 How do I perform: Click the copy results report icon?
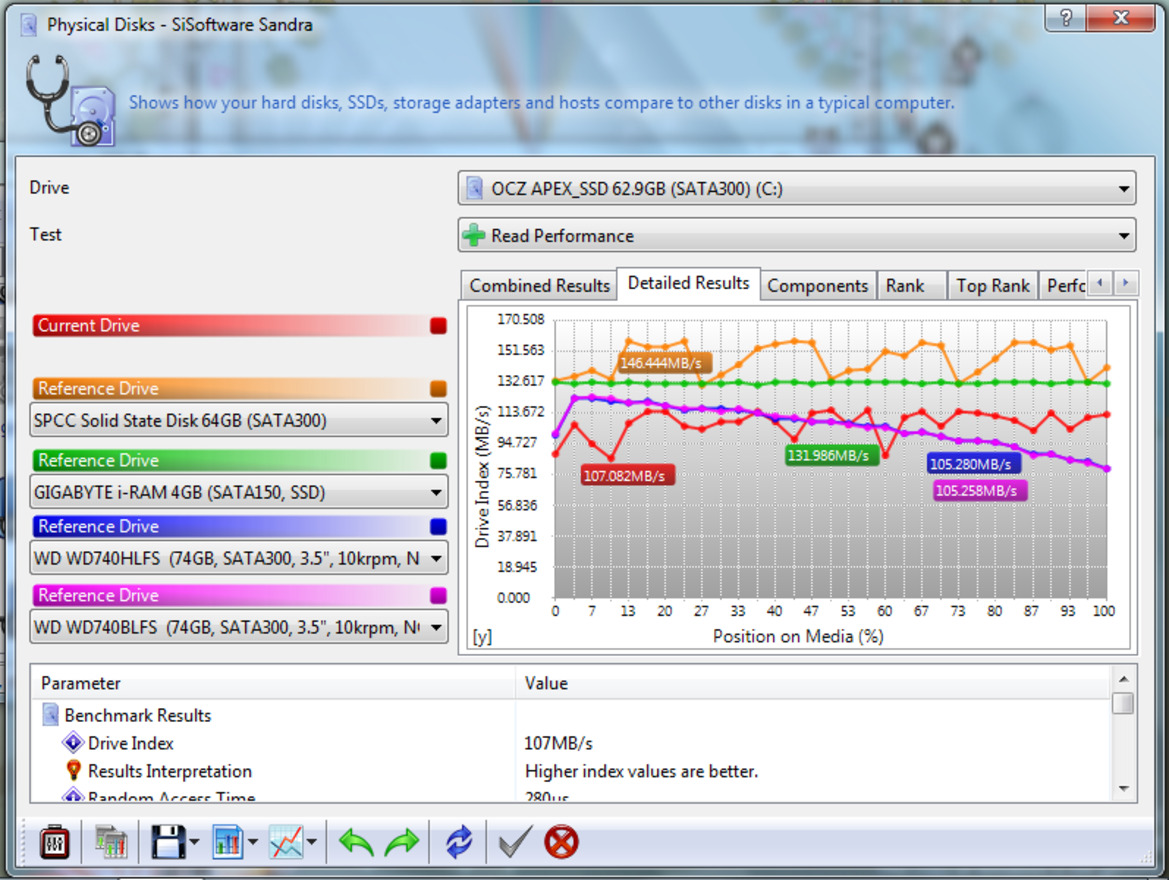112,843
